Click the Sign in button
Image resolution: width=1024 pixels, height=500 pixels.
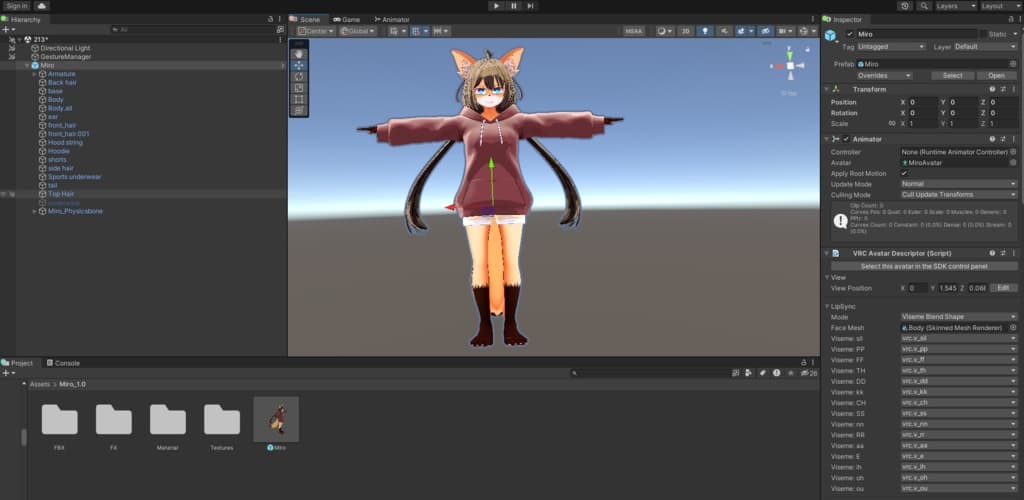click(17, 6)
